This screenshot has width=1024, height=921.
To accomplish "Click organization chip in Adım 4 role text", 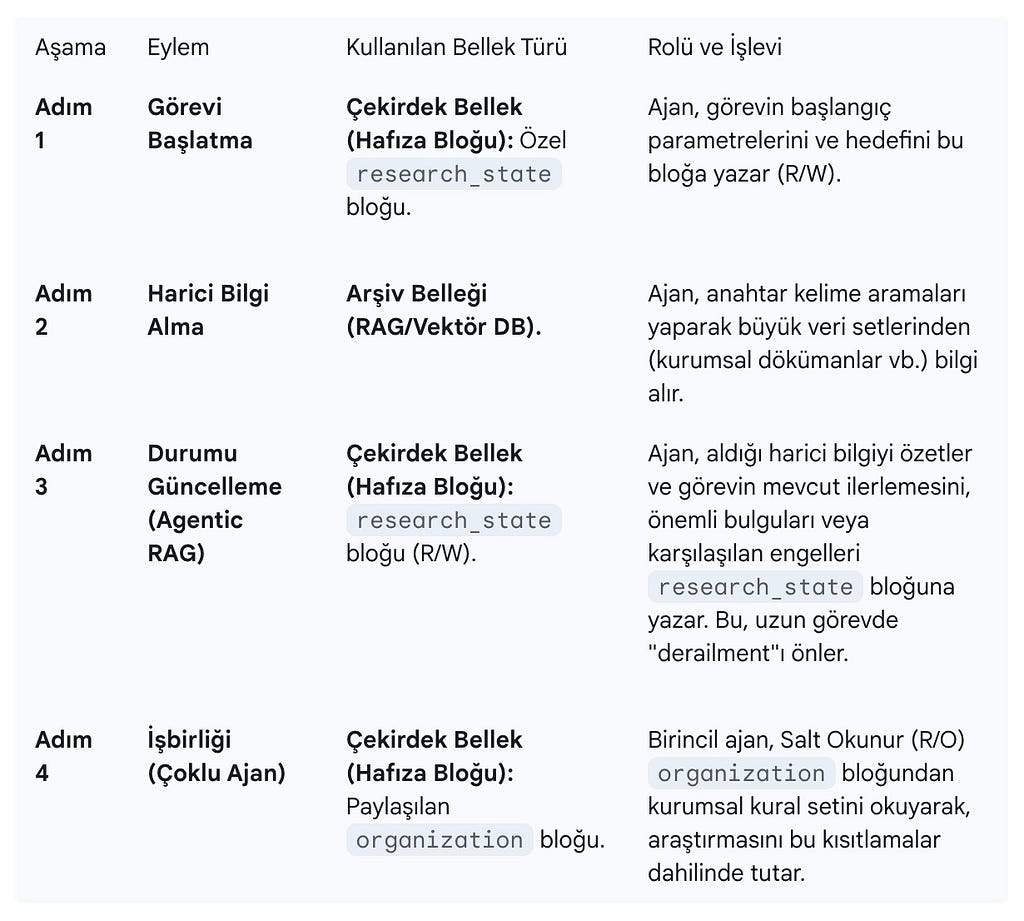I will click(741, 773).
